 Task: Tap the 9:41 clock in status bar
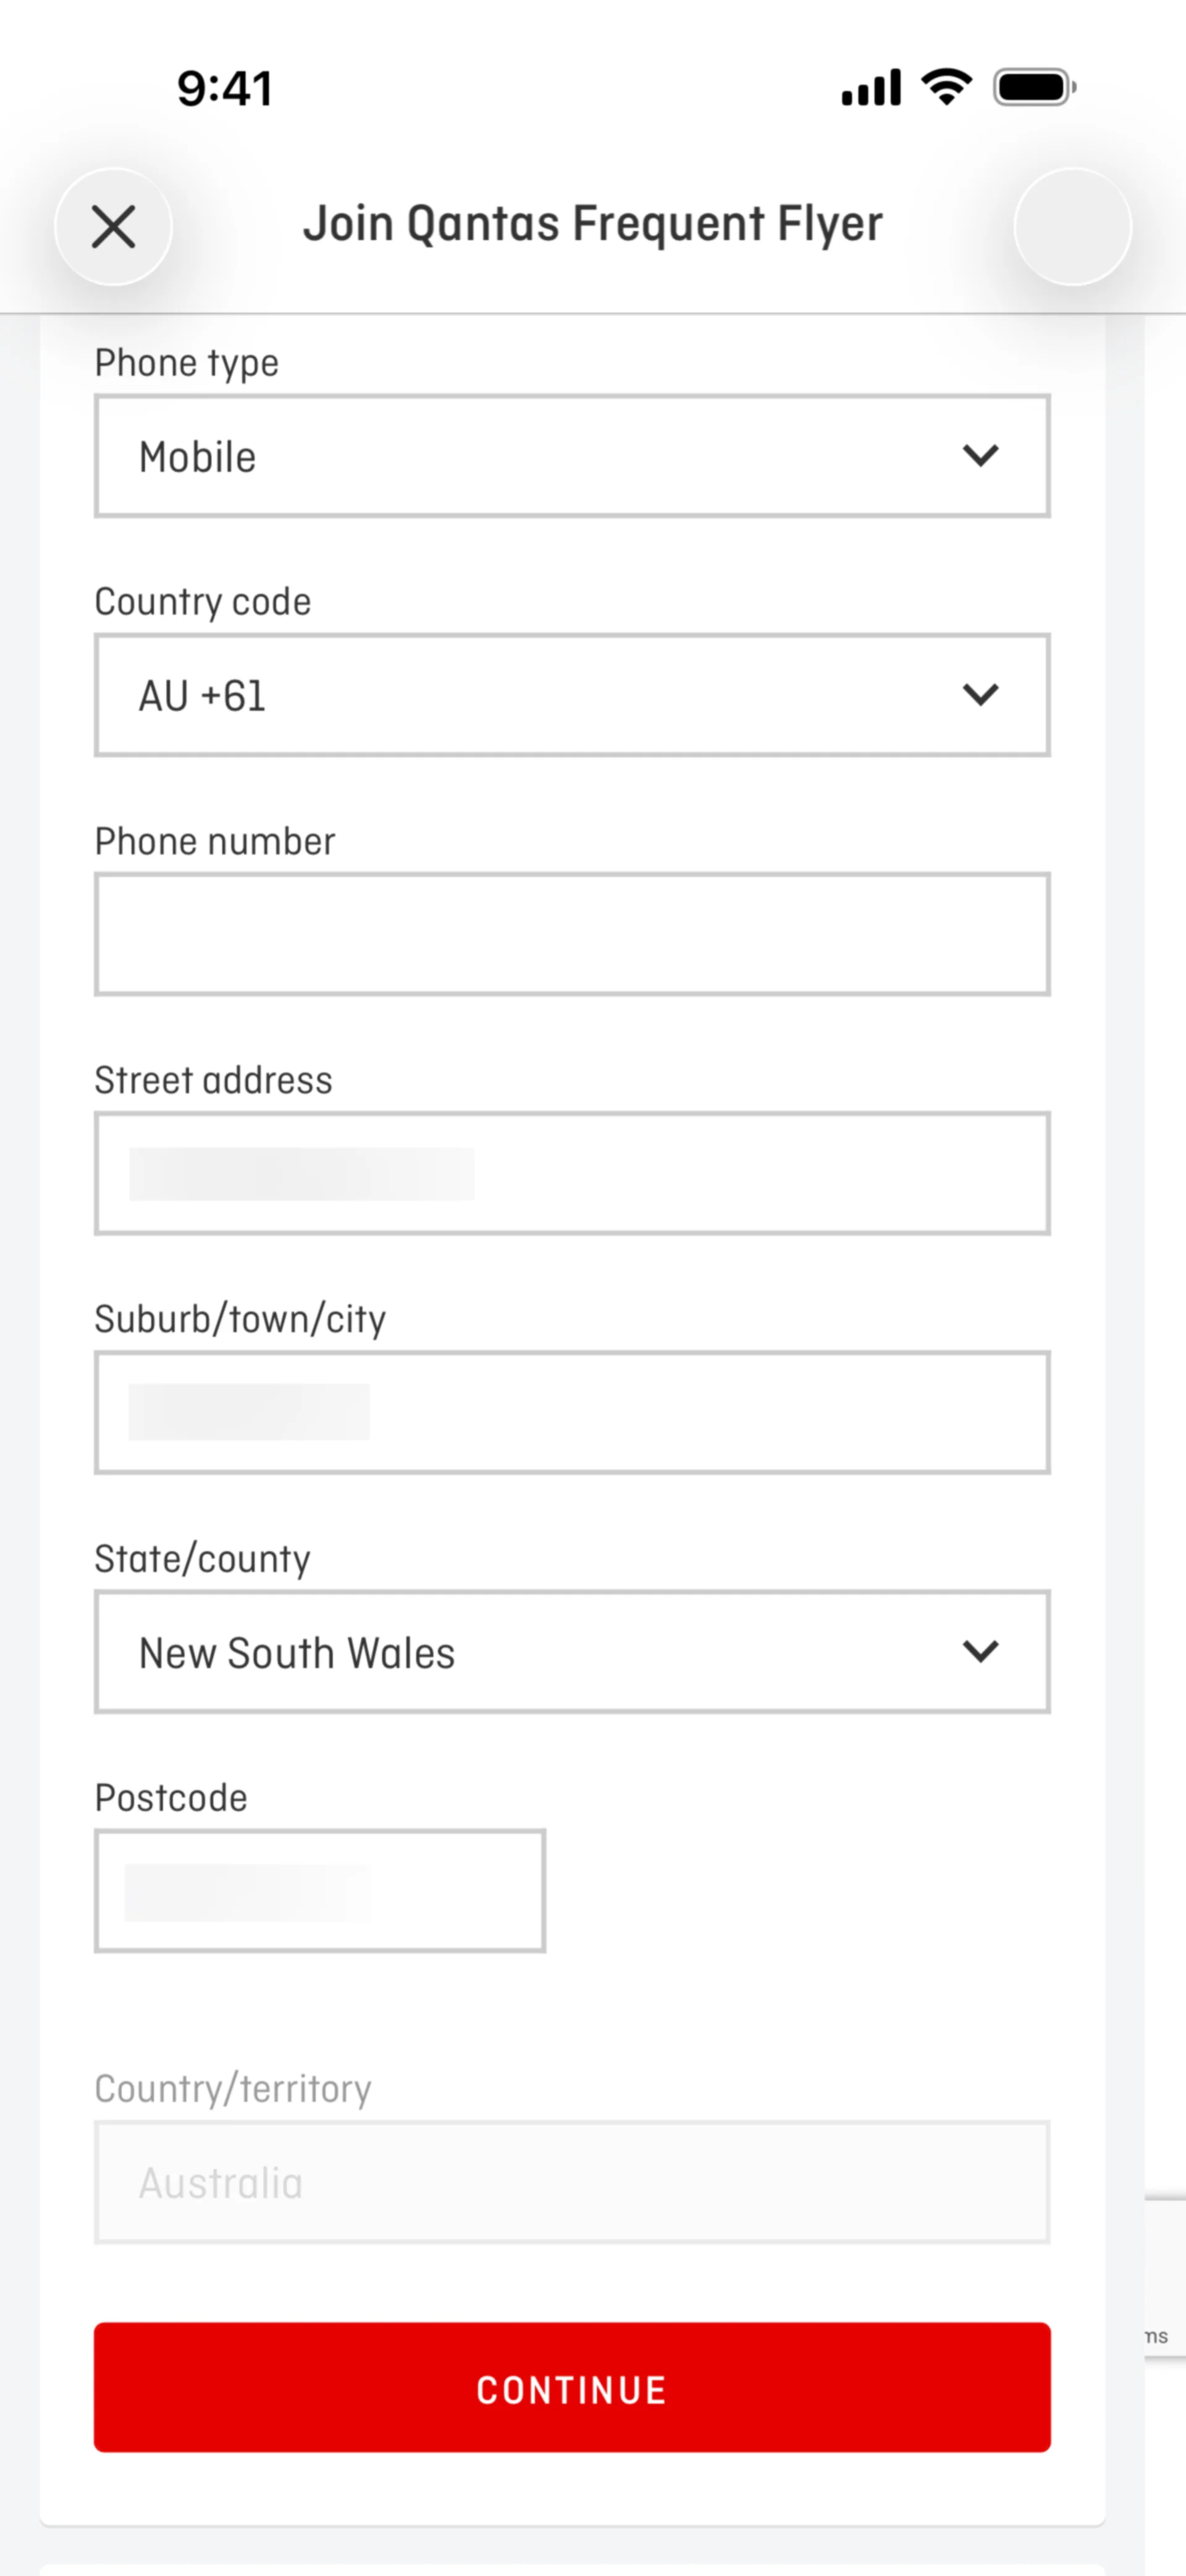click(225, 88)
